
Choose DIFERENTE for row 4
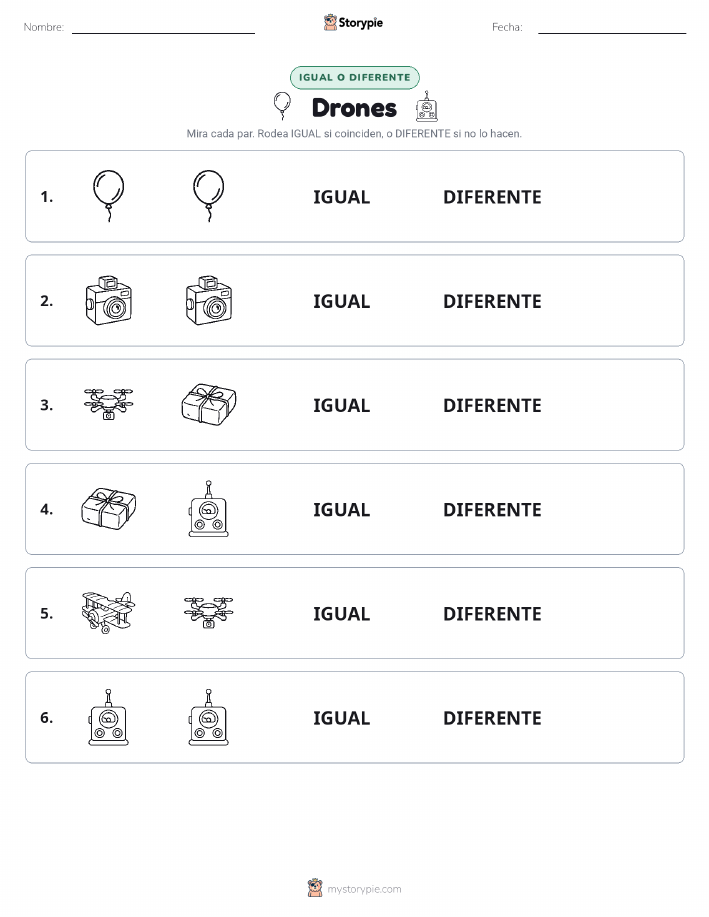click(x=492, y=509)
